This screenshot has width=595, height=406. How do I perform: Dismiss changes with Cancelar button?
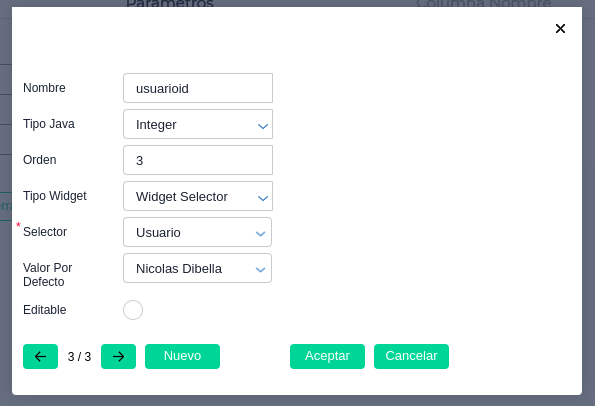point(411,356)
